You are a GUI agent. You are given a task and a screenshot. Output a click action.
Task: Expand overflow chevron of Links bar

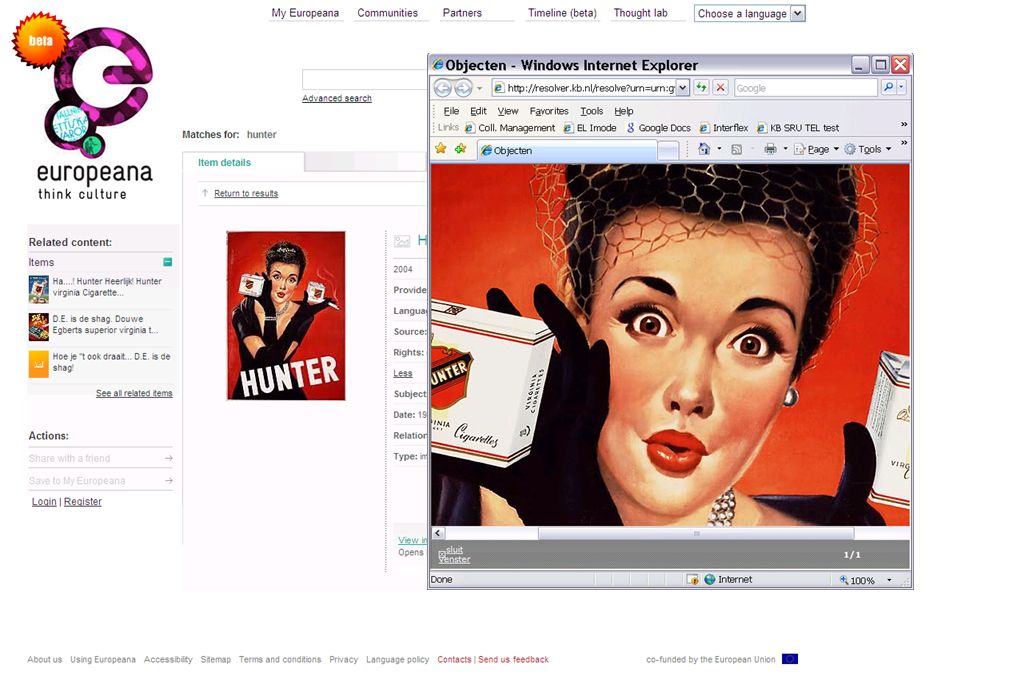[x=904, y=124]
